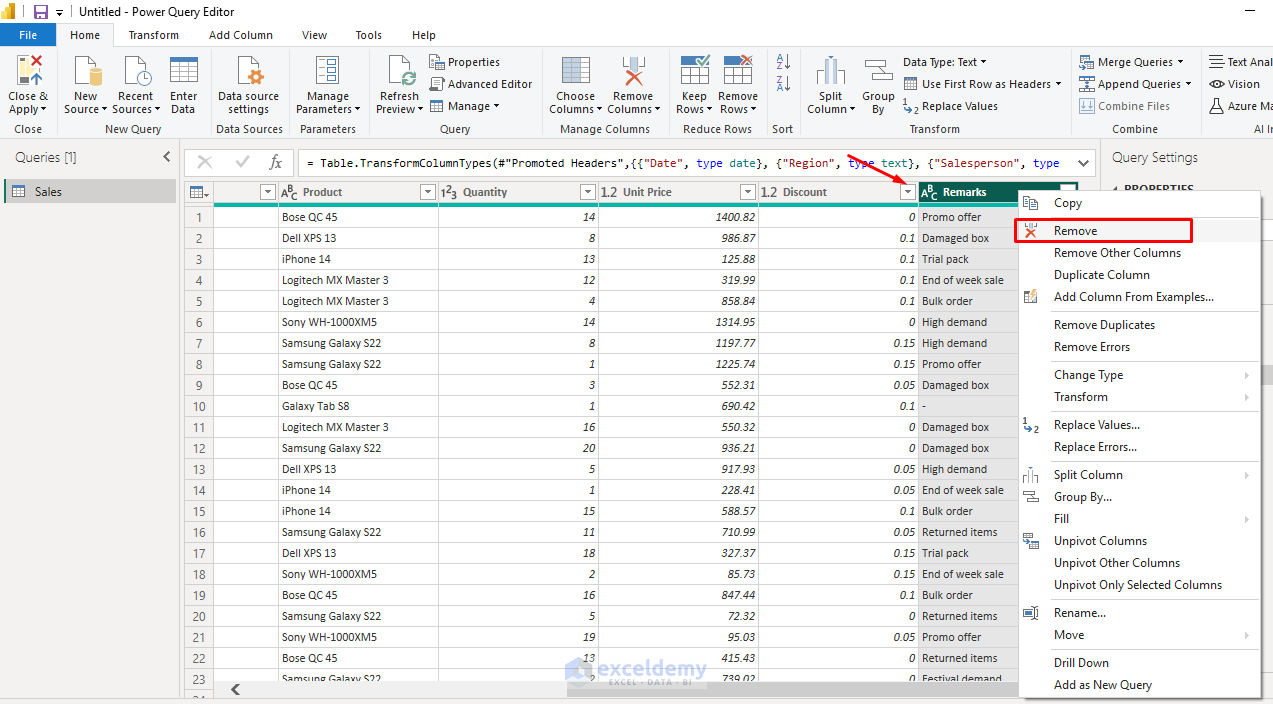1273x704 pixels.
Task: Select Remove from the context menu
Action: [1075, 231]
